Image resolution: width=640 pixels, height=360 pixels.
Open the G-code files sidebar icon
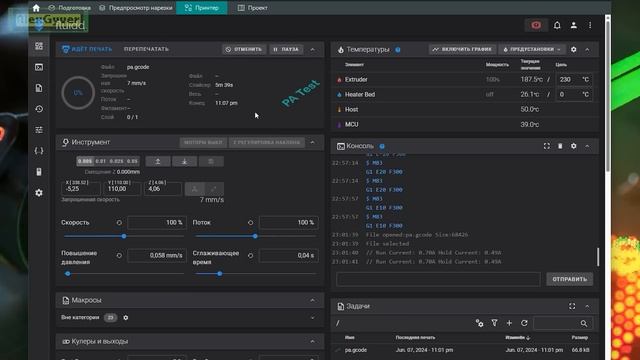[x=39, y=88]
